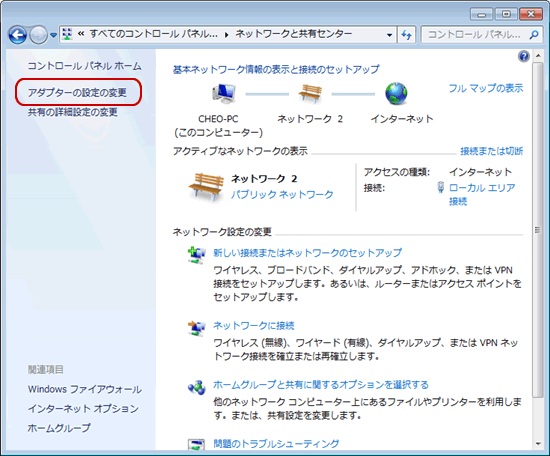Image resolution: width=550 pixels, height=456 pixels.
Task: Open 共有の詳細設定の変更 link
Action: [x=73, y=112]
